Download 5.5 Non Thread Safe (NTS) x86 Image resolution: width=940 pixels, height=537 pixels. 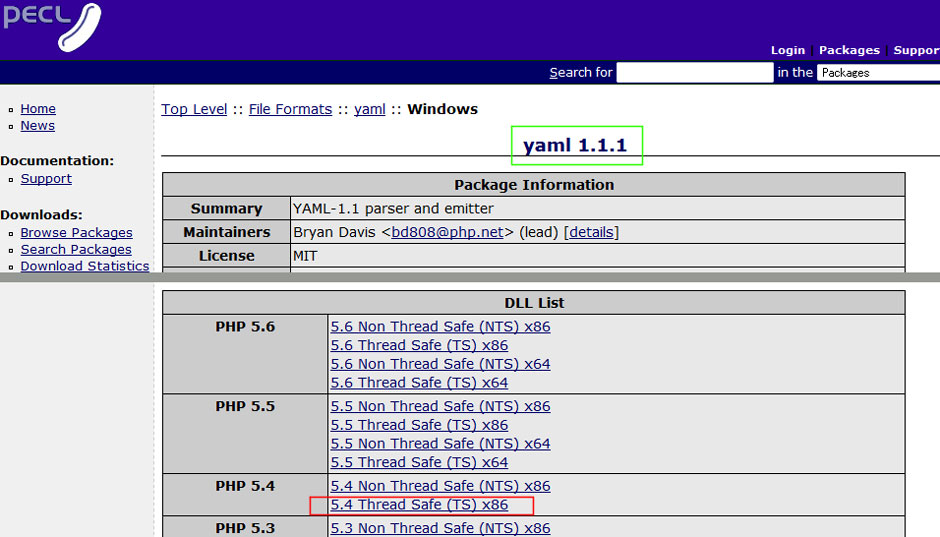(x=441, y=406)
